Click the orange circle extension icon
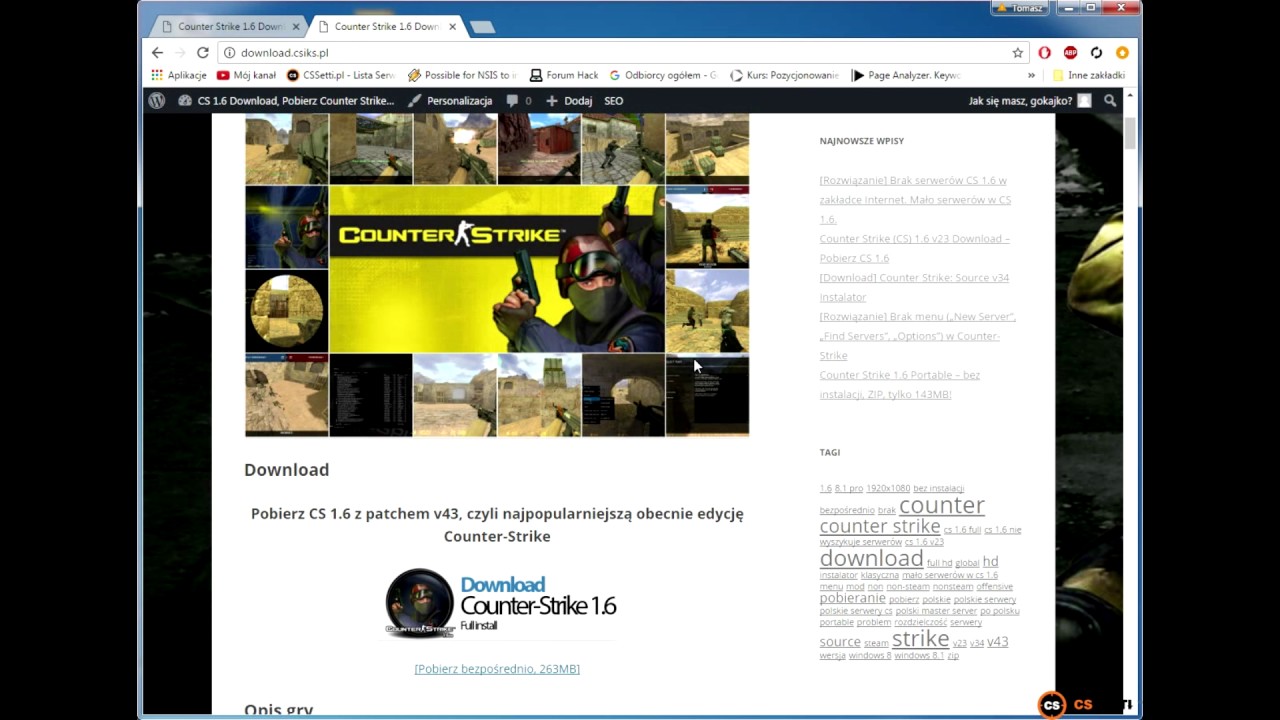This screenshot has width=1280, height=720. coord(1122,53)
